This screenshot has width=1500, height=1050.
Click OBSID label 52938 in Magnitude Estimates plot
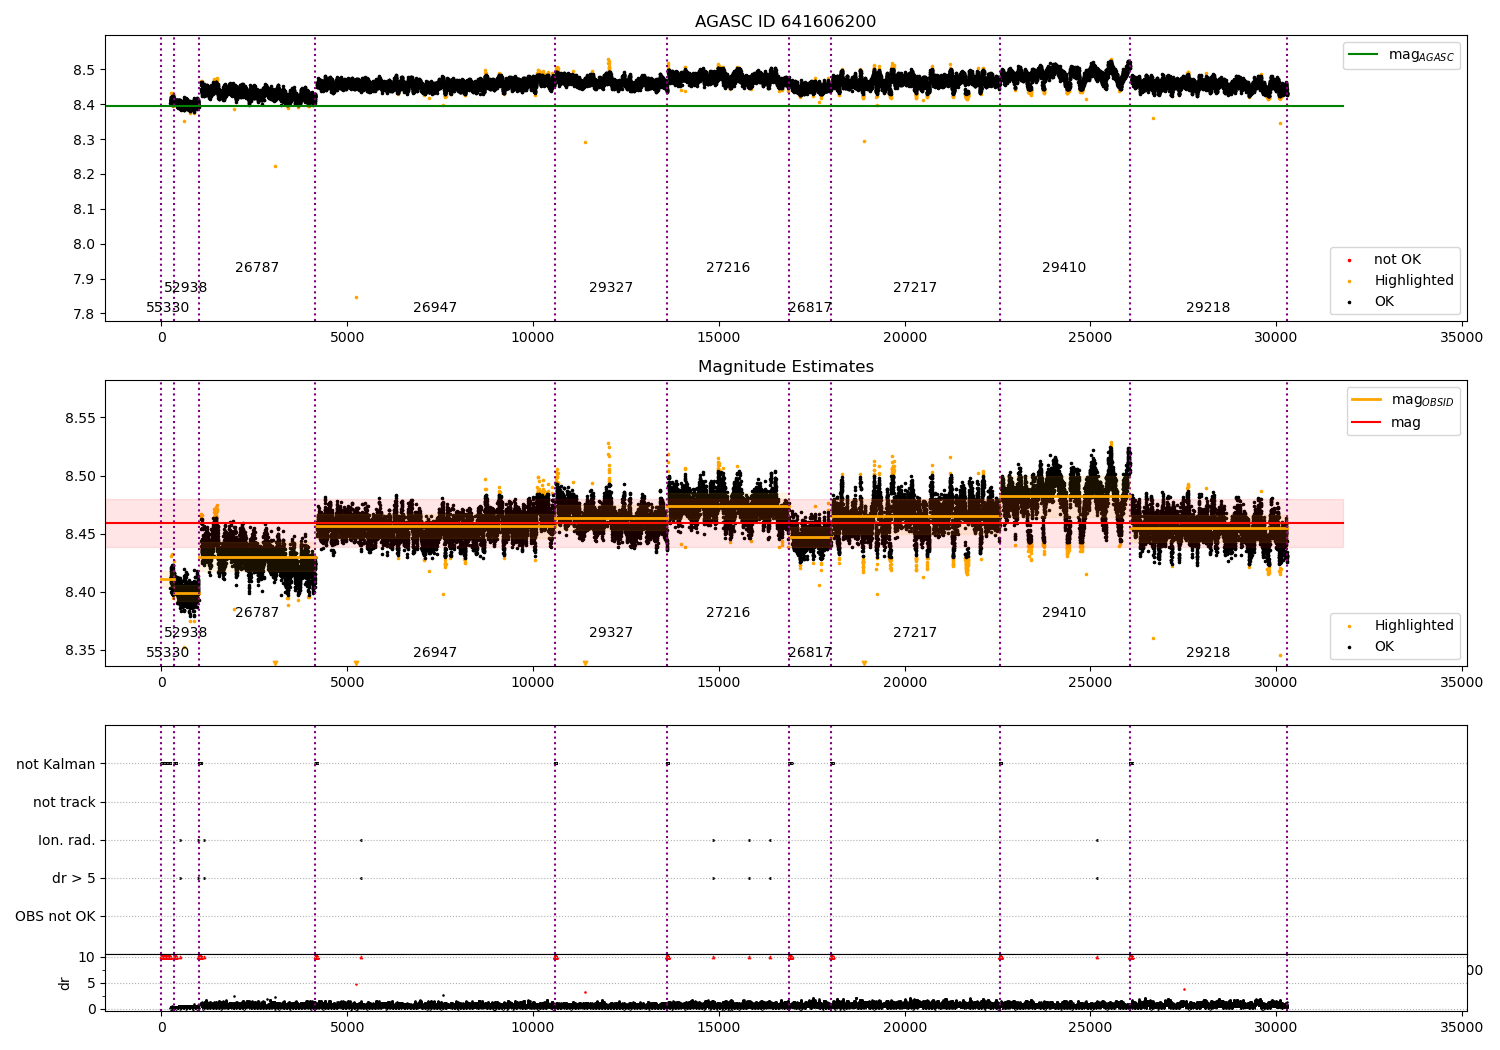[186, 633]
